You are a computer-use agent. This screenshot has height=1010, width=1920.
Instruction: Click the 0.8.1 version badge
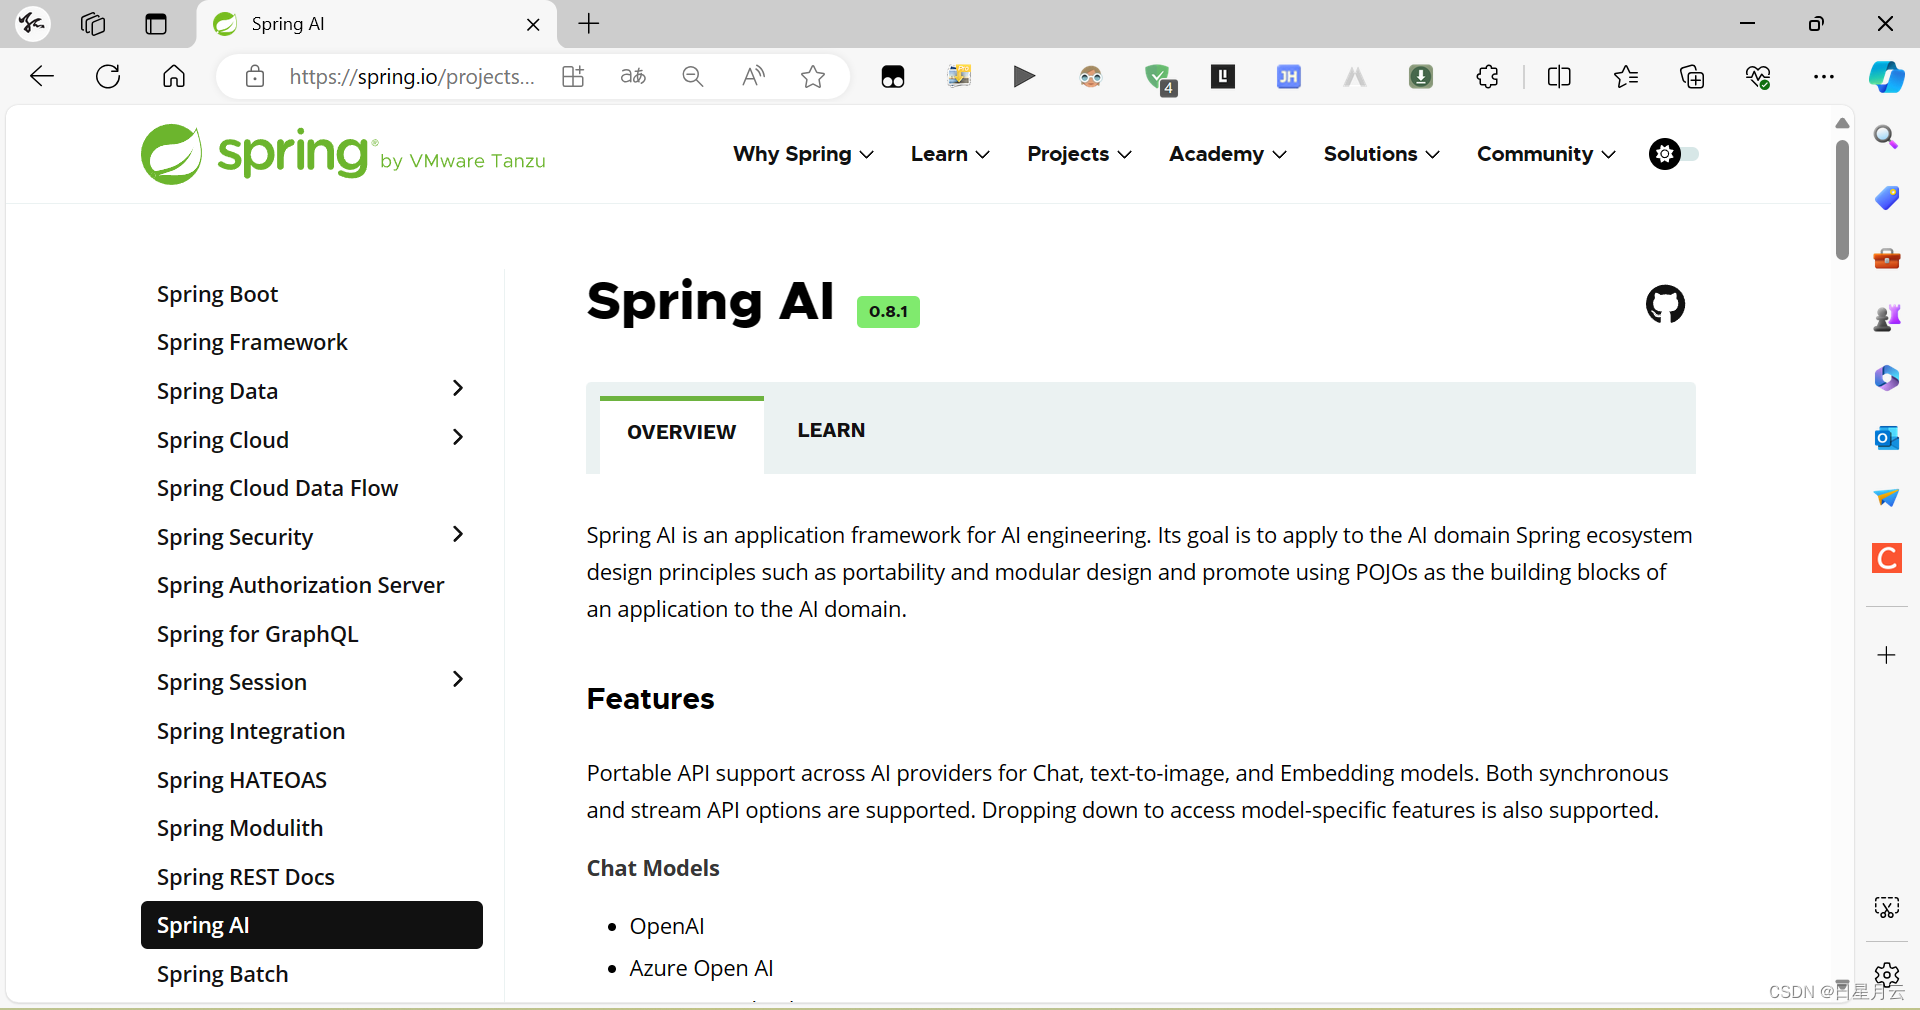coord(888,312)
